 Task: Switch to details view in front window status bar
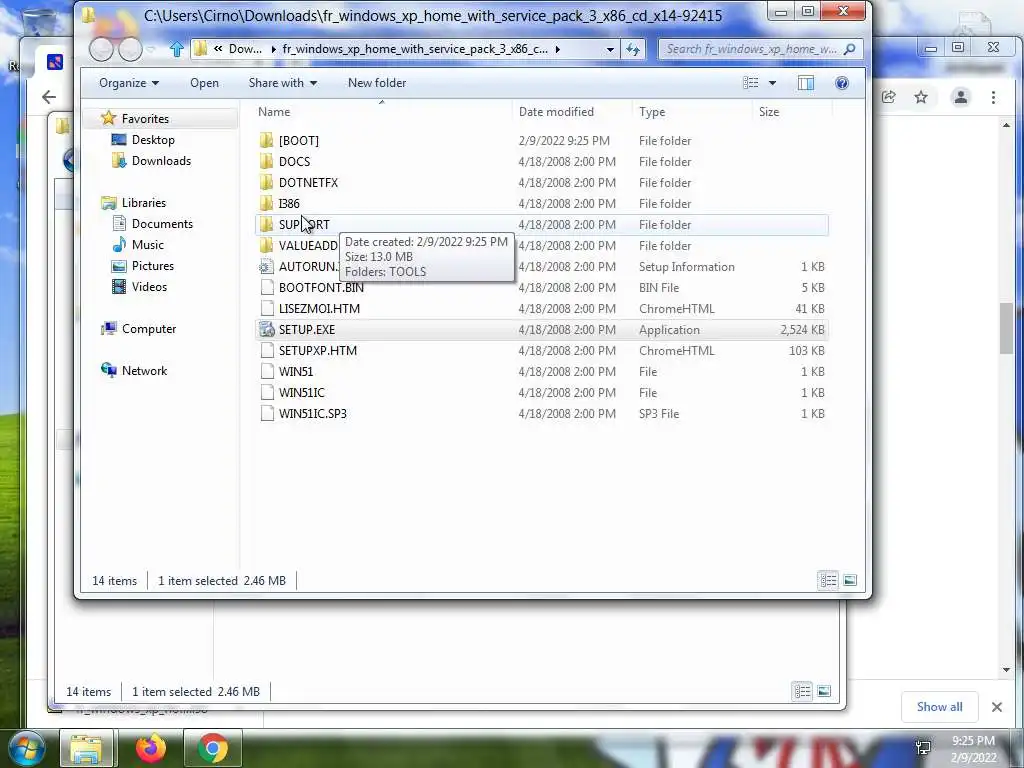(828, 580)
